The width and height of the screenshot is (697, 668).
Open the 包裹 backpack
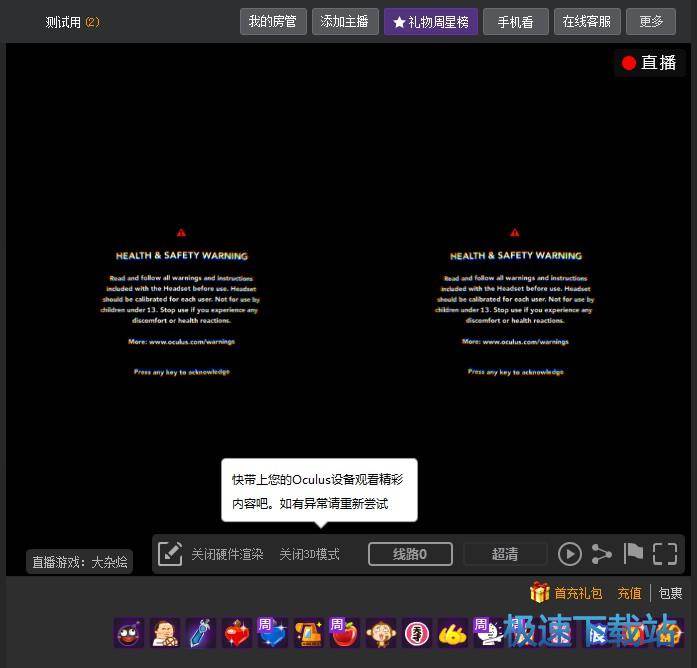pyautogui.click(x=670, y=593)
